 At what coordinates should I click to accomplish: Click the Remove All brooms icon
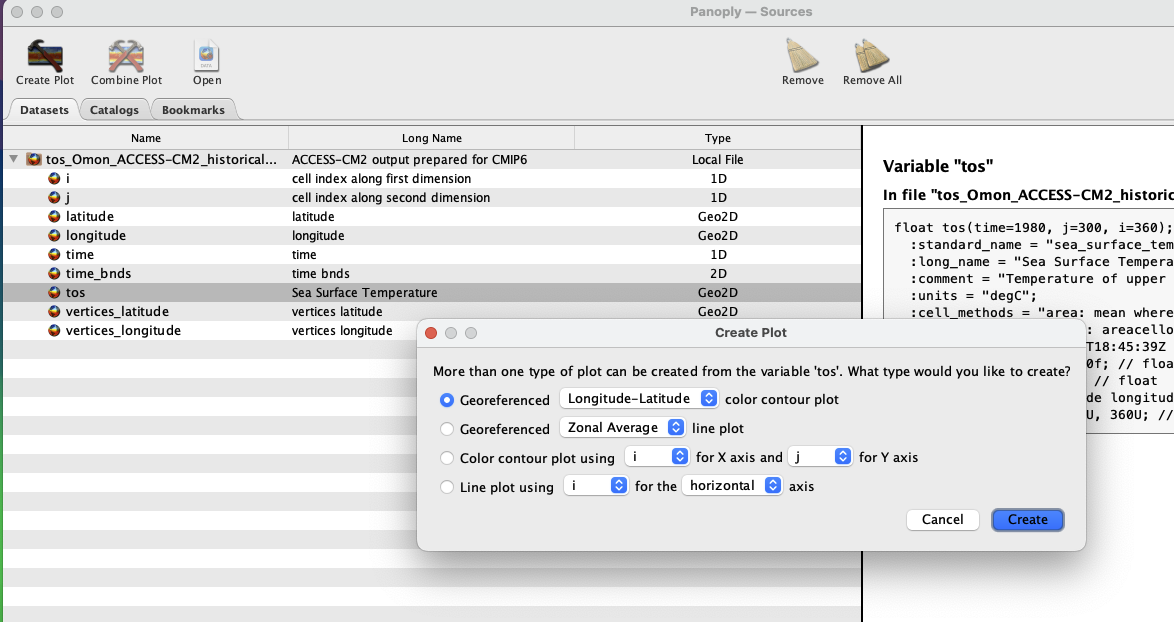point(872,56)
